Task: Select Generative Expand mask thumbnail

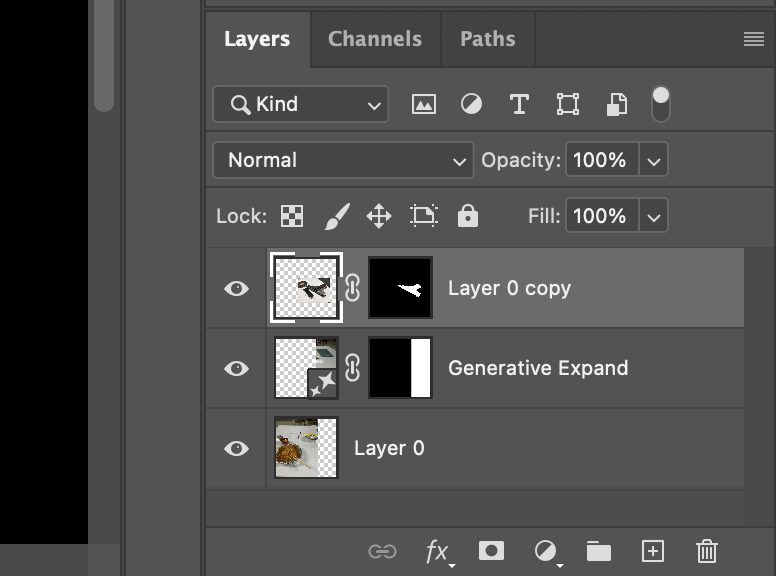Action: 400,368
